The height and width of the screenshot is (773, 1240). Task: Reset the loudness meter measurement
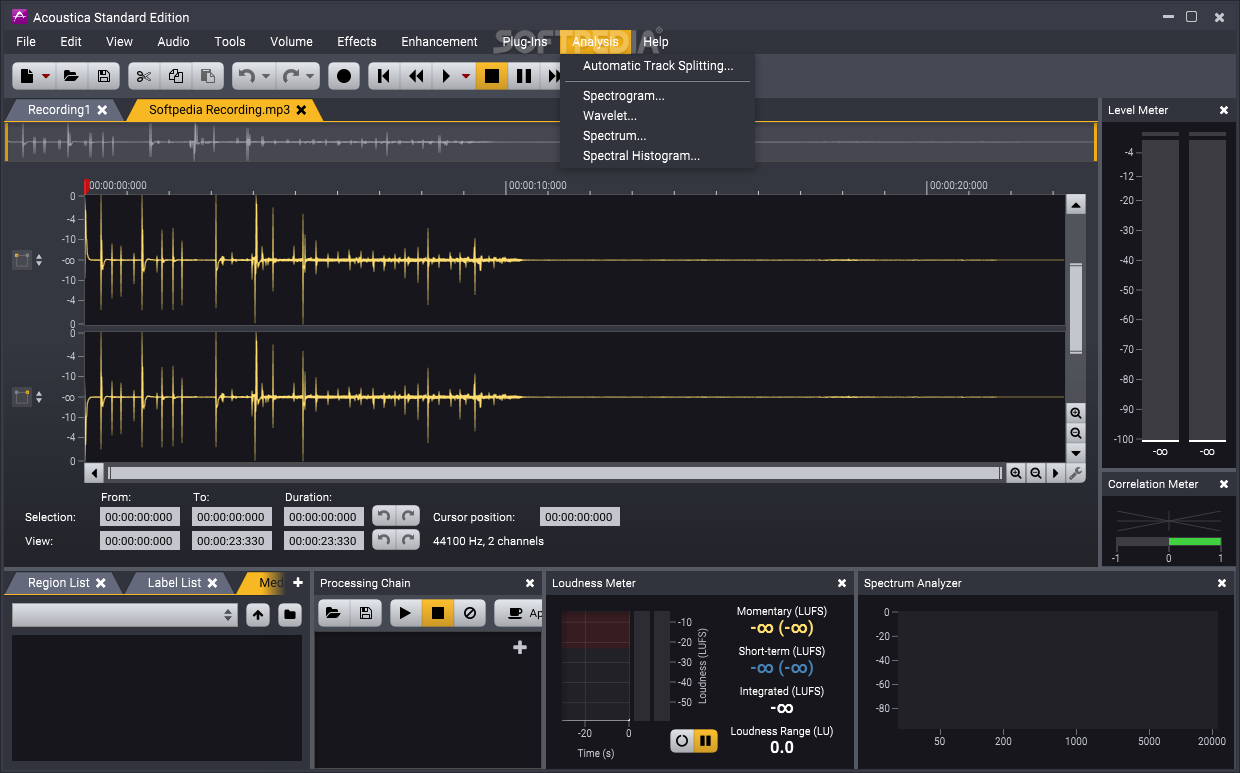pos(682,741)
